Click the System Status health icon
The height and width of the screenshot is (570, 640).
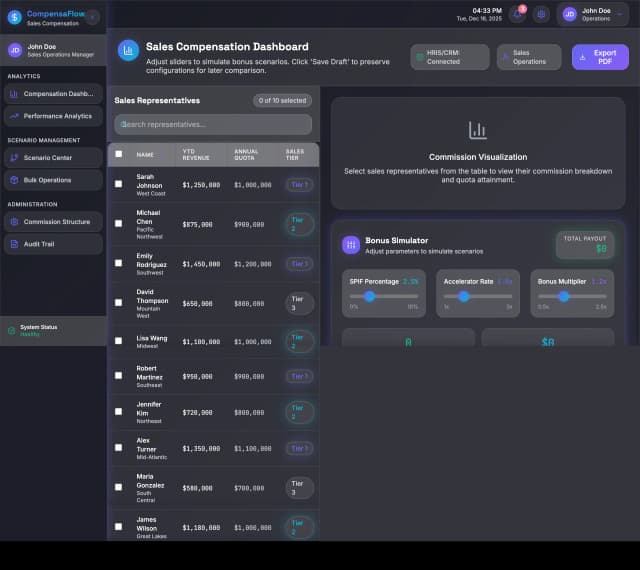(x=11, y=330)
